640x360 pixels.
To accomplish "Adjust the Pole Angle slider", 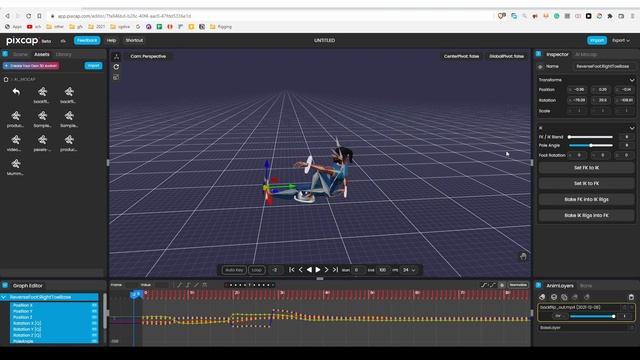I will pos(591,145).
